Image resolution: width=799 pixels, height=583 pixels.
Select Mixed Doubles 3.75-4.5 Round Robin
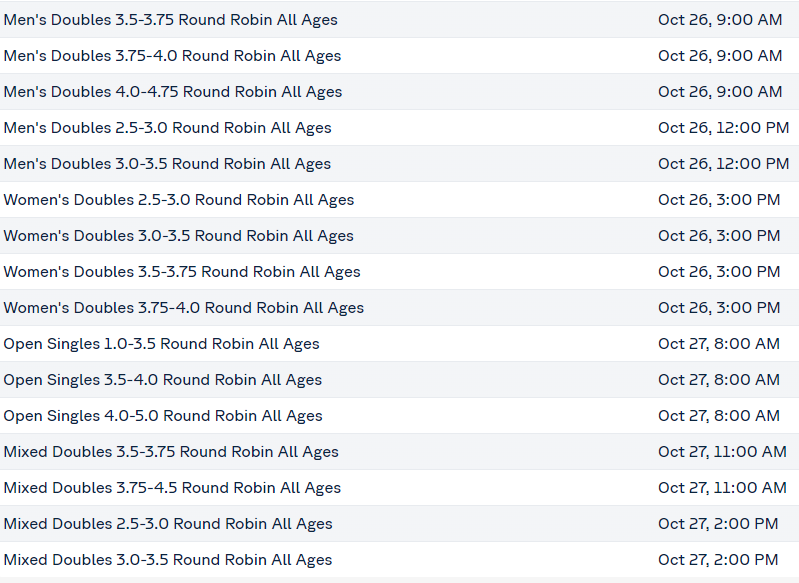pos(172,488)
